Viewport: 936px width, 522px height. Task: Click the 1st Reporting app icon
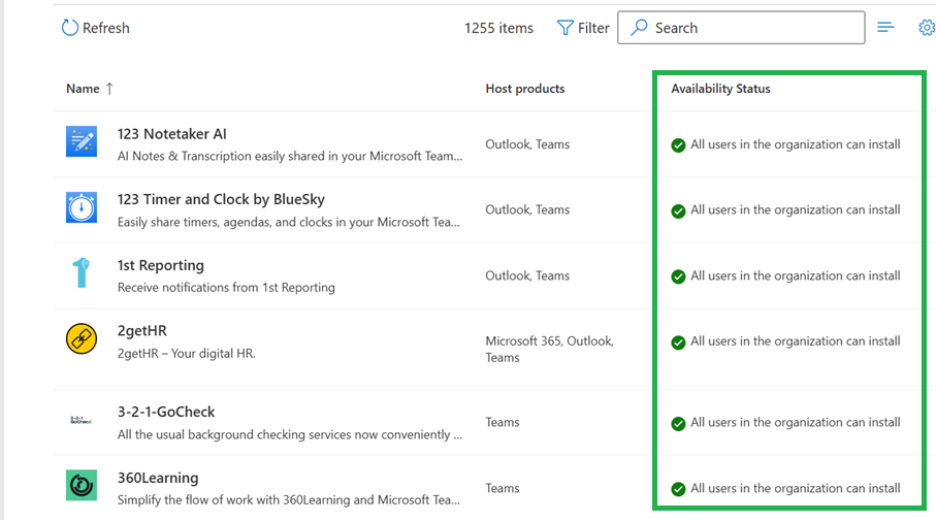81,273
